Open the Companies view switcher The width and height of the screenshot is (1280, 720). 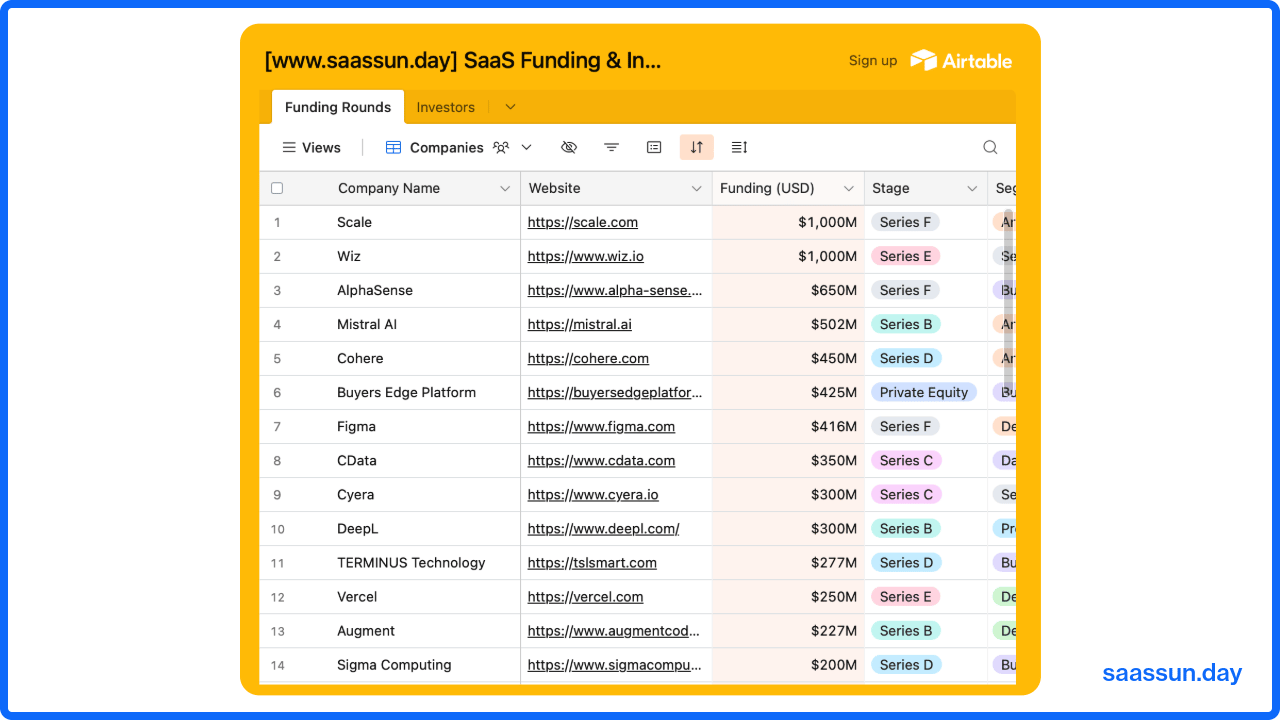(x=459, y=147)
